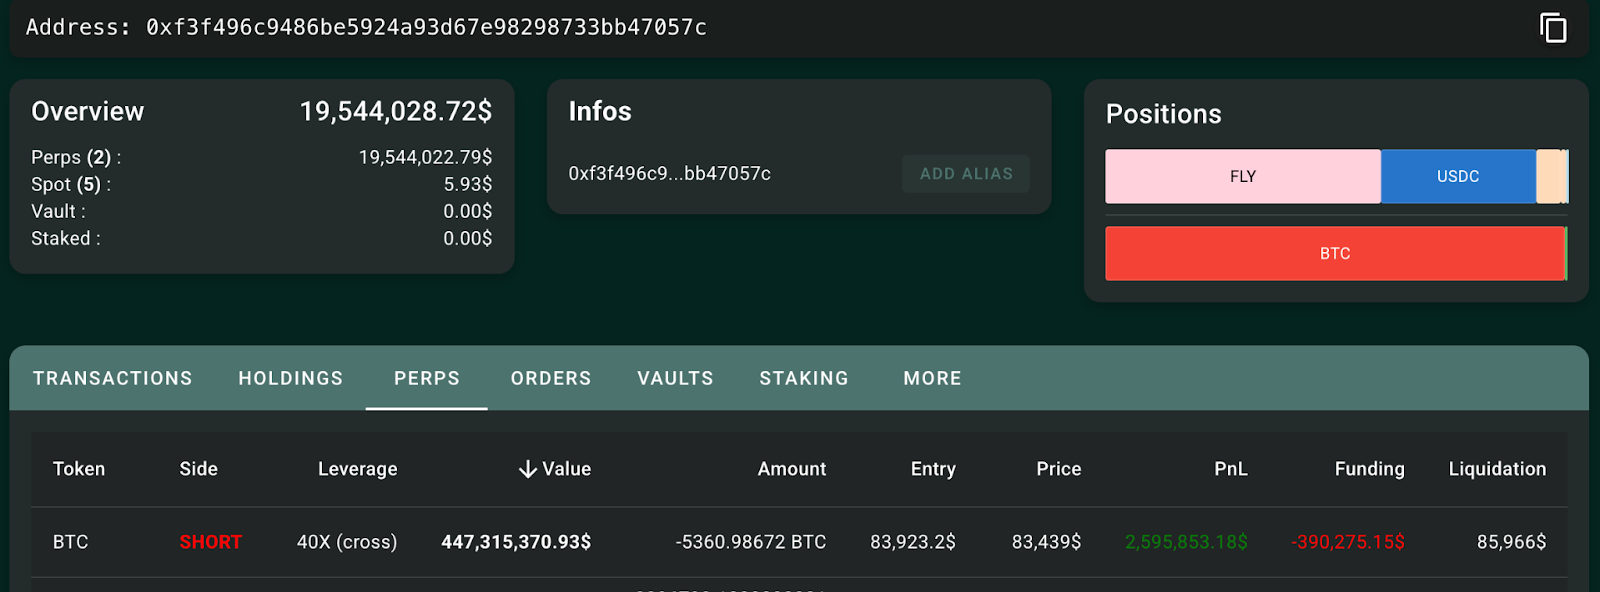Select the pink FLY position segment

1242,176
